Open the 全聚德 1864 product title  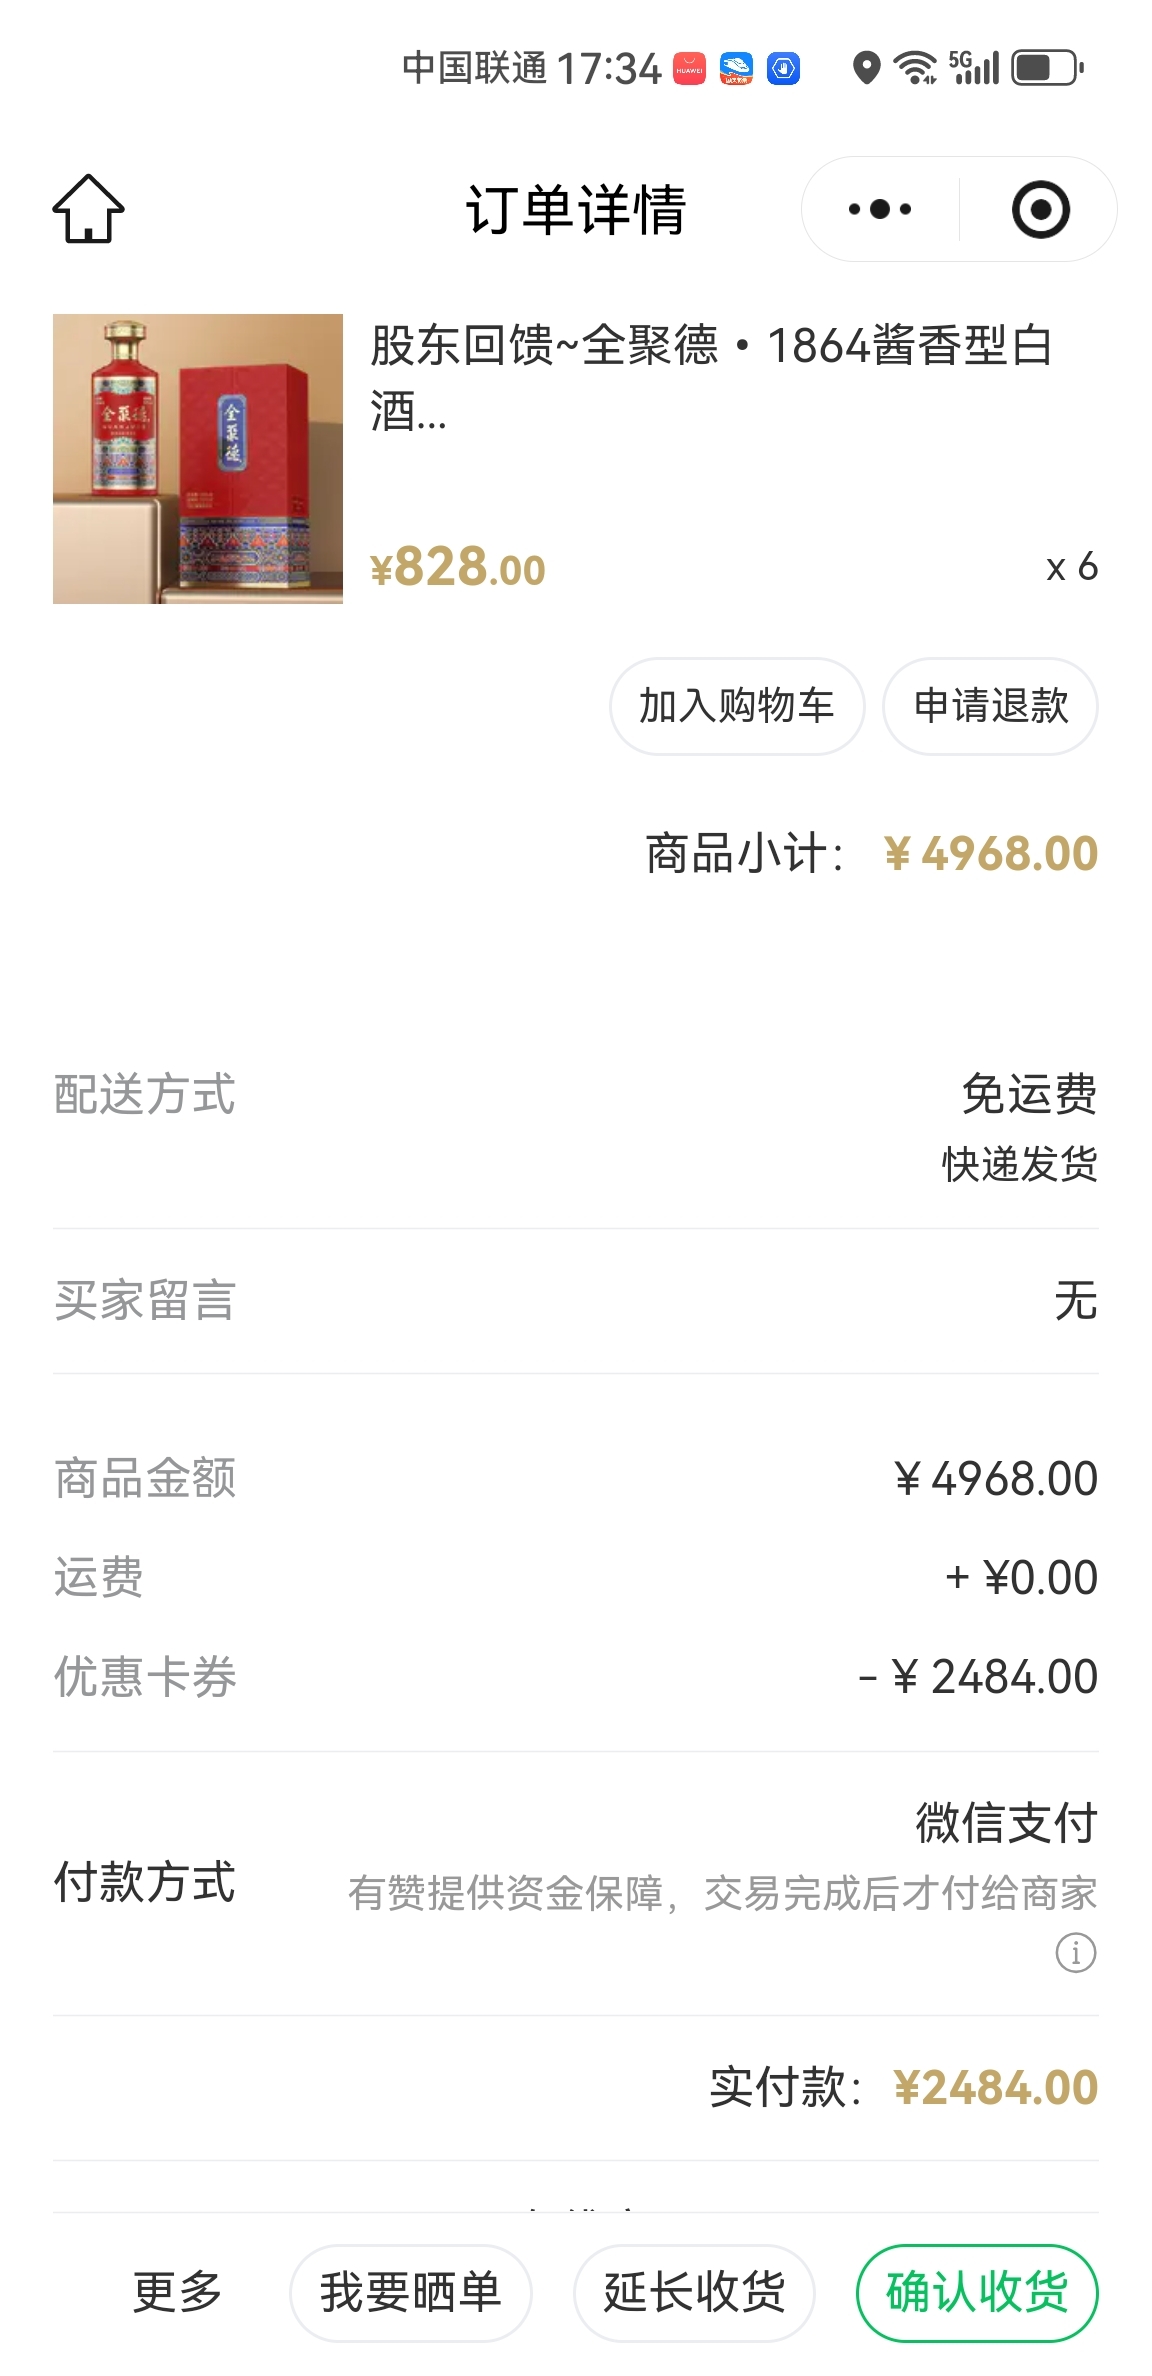click(710, 377)
